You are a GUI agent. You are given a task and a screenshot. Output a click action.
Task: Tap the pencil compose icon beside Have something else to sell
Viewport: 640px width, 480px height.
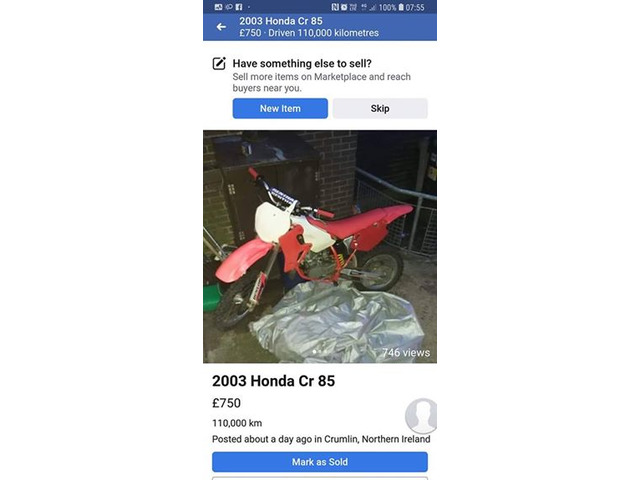click(219, 63)
